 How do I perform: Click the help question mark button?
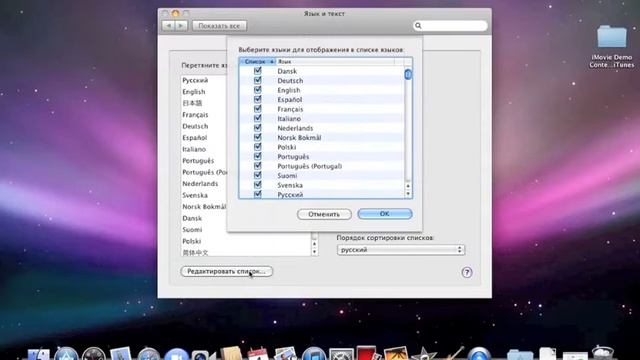tap(467, 272)
